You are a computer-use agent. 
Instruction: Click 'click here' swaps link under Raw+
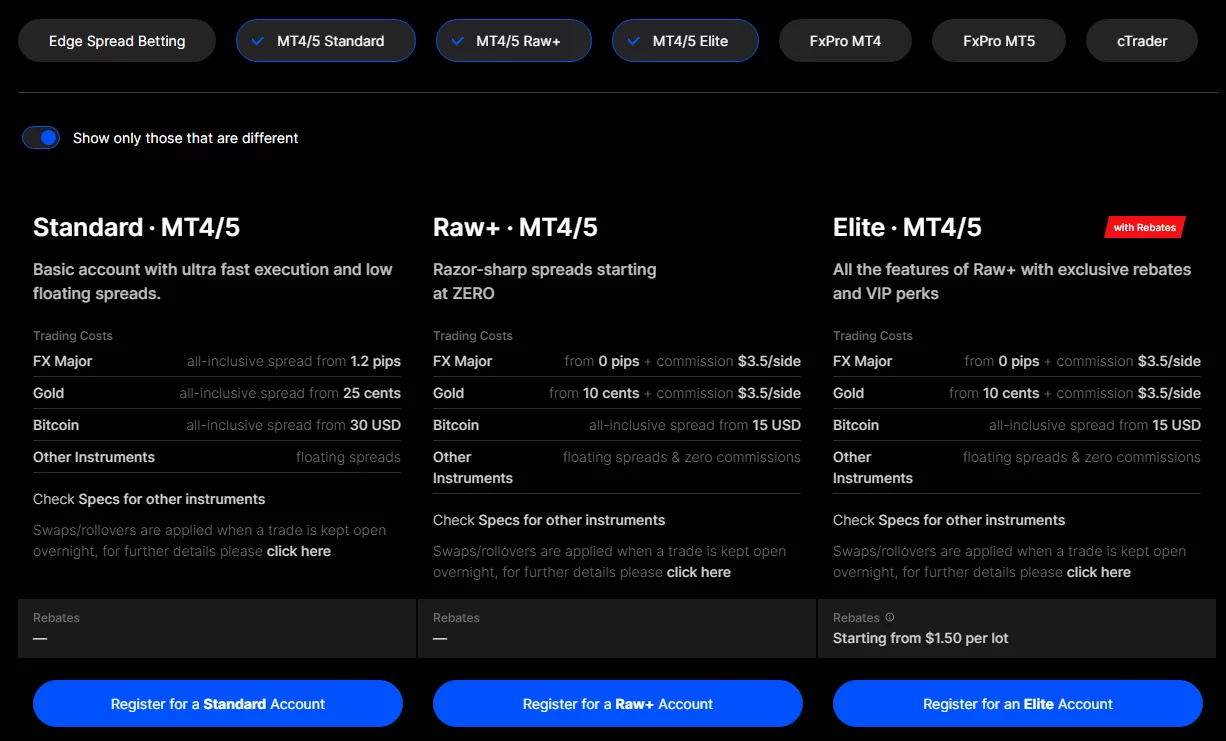click(x=699, y=572)
